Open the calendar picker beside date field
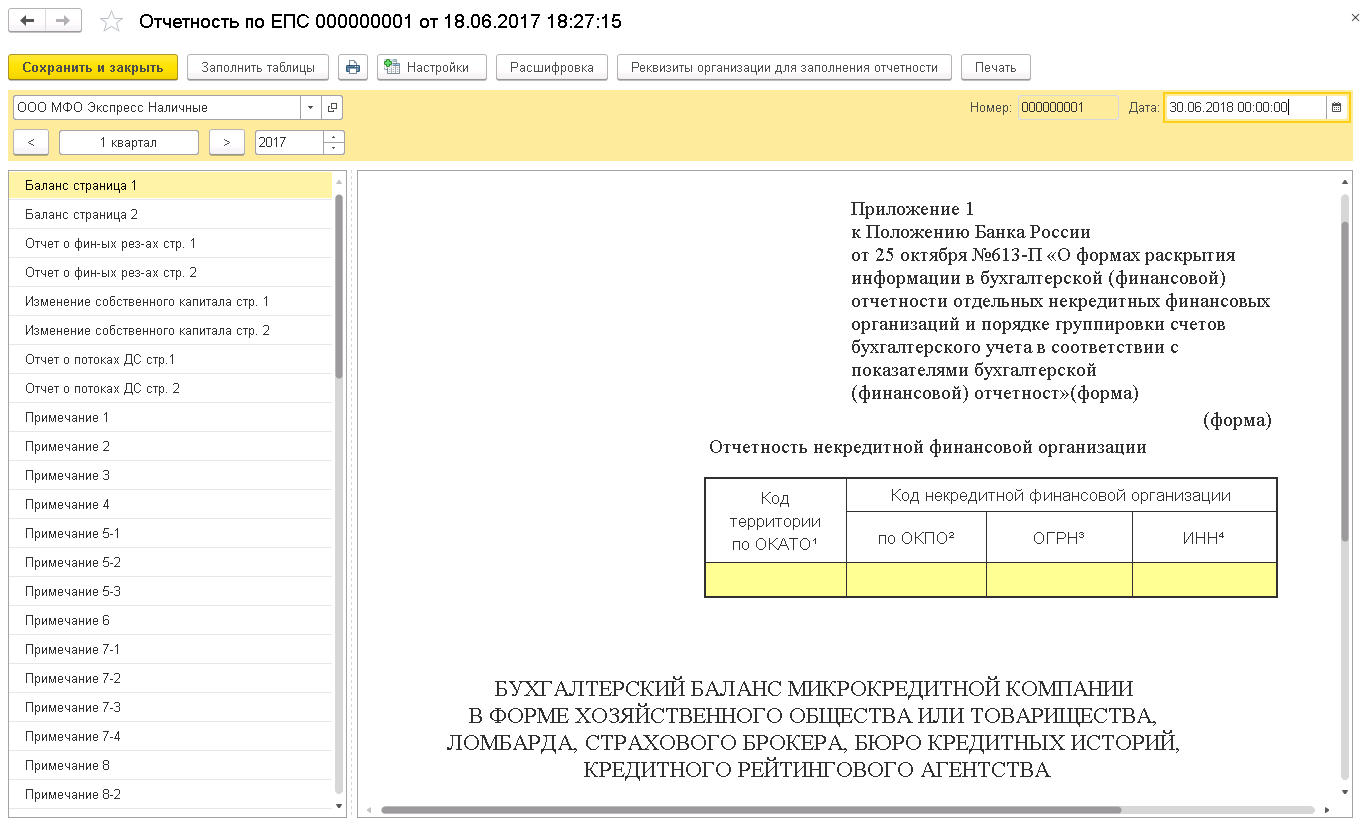The width and height of the screenshot is (1363, 827). click(x=1336, y=108)
